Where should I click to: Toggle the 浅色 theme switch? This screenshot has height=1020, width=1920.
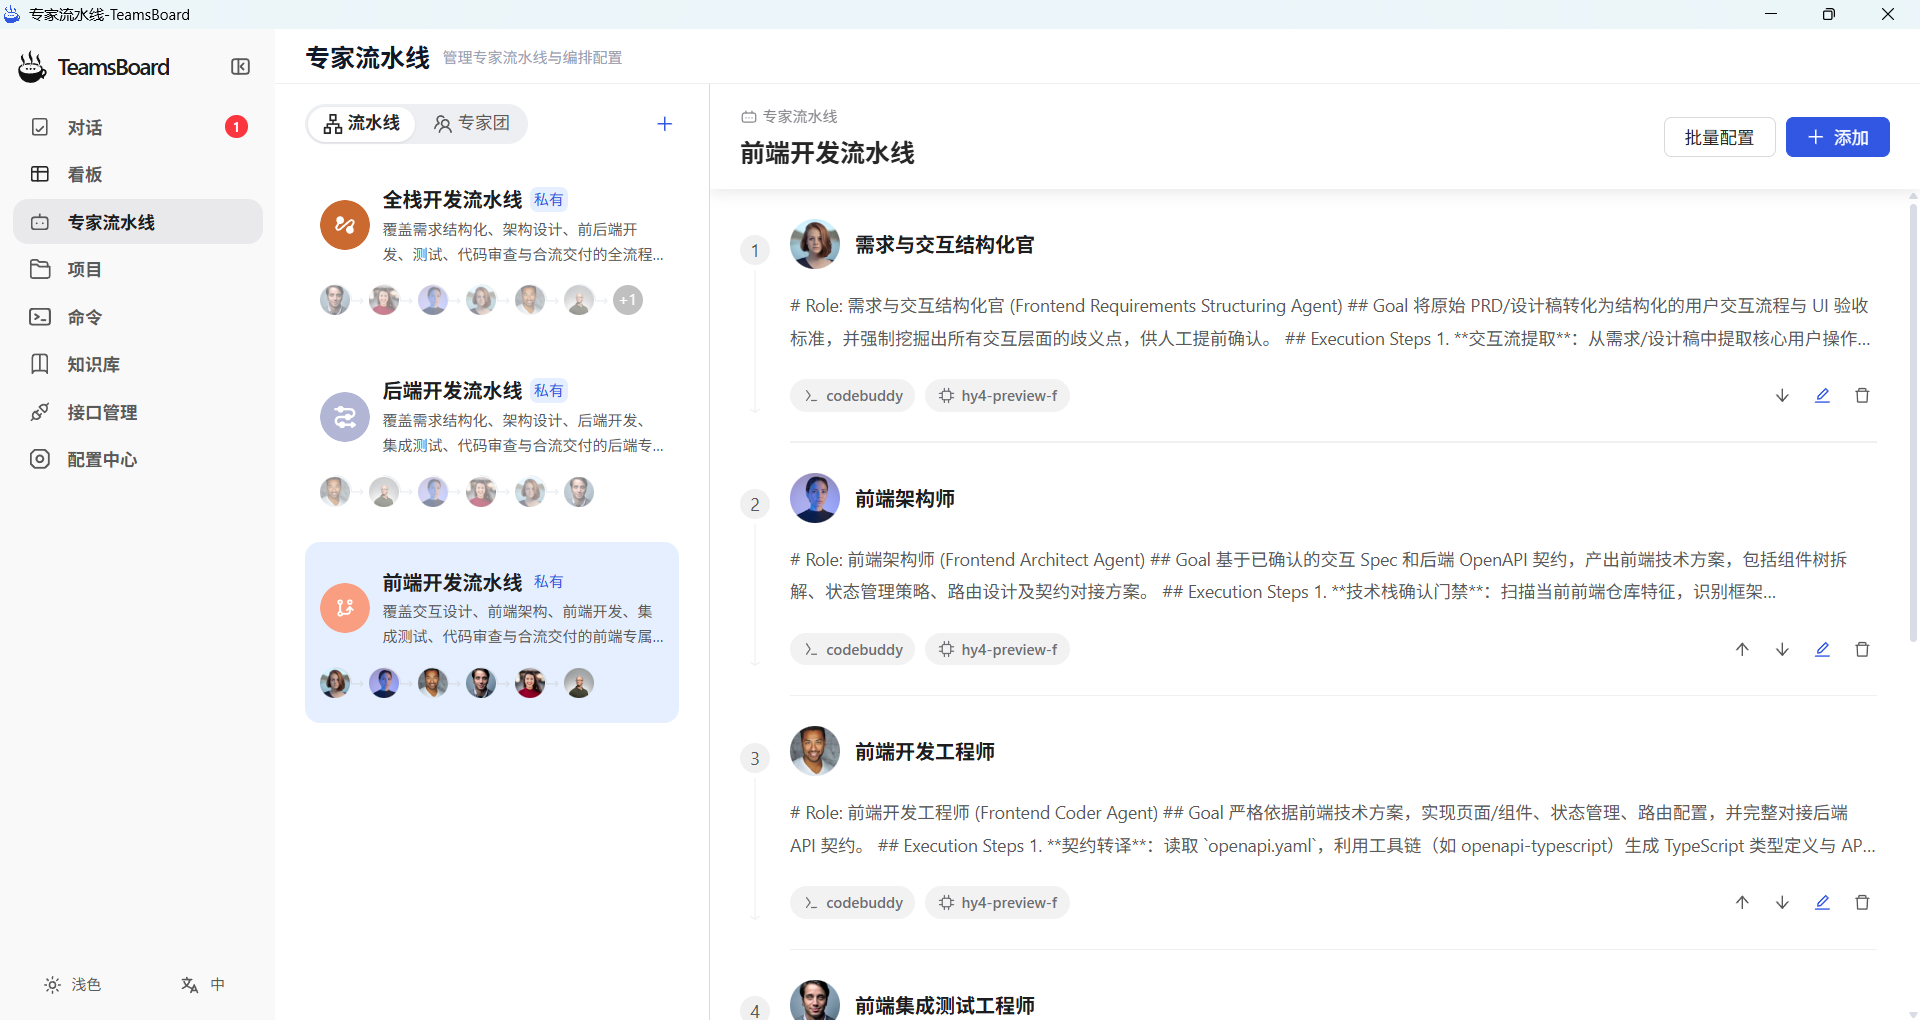[x=73, y=985]
